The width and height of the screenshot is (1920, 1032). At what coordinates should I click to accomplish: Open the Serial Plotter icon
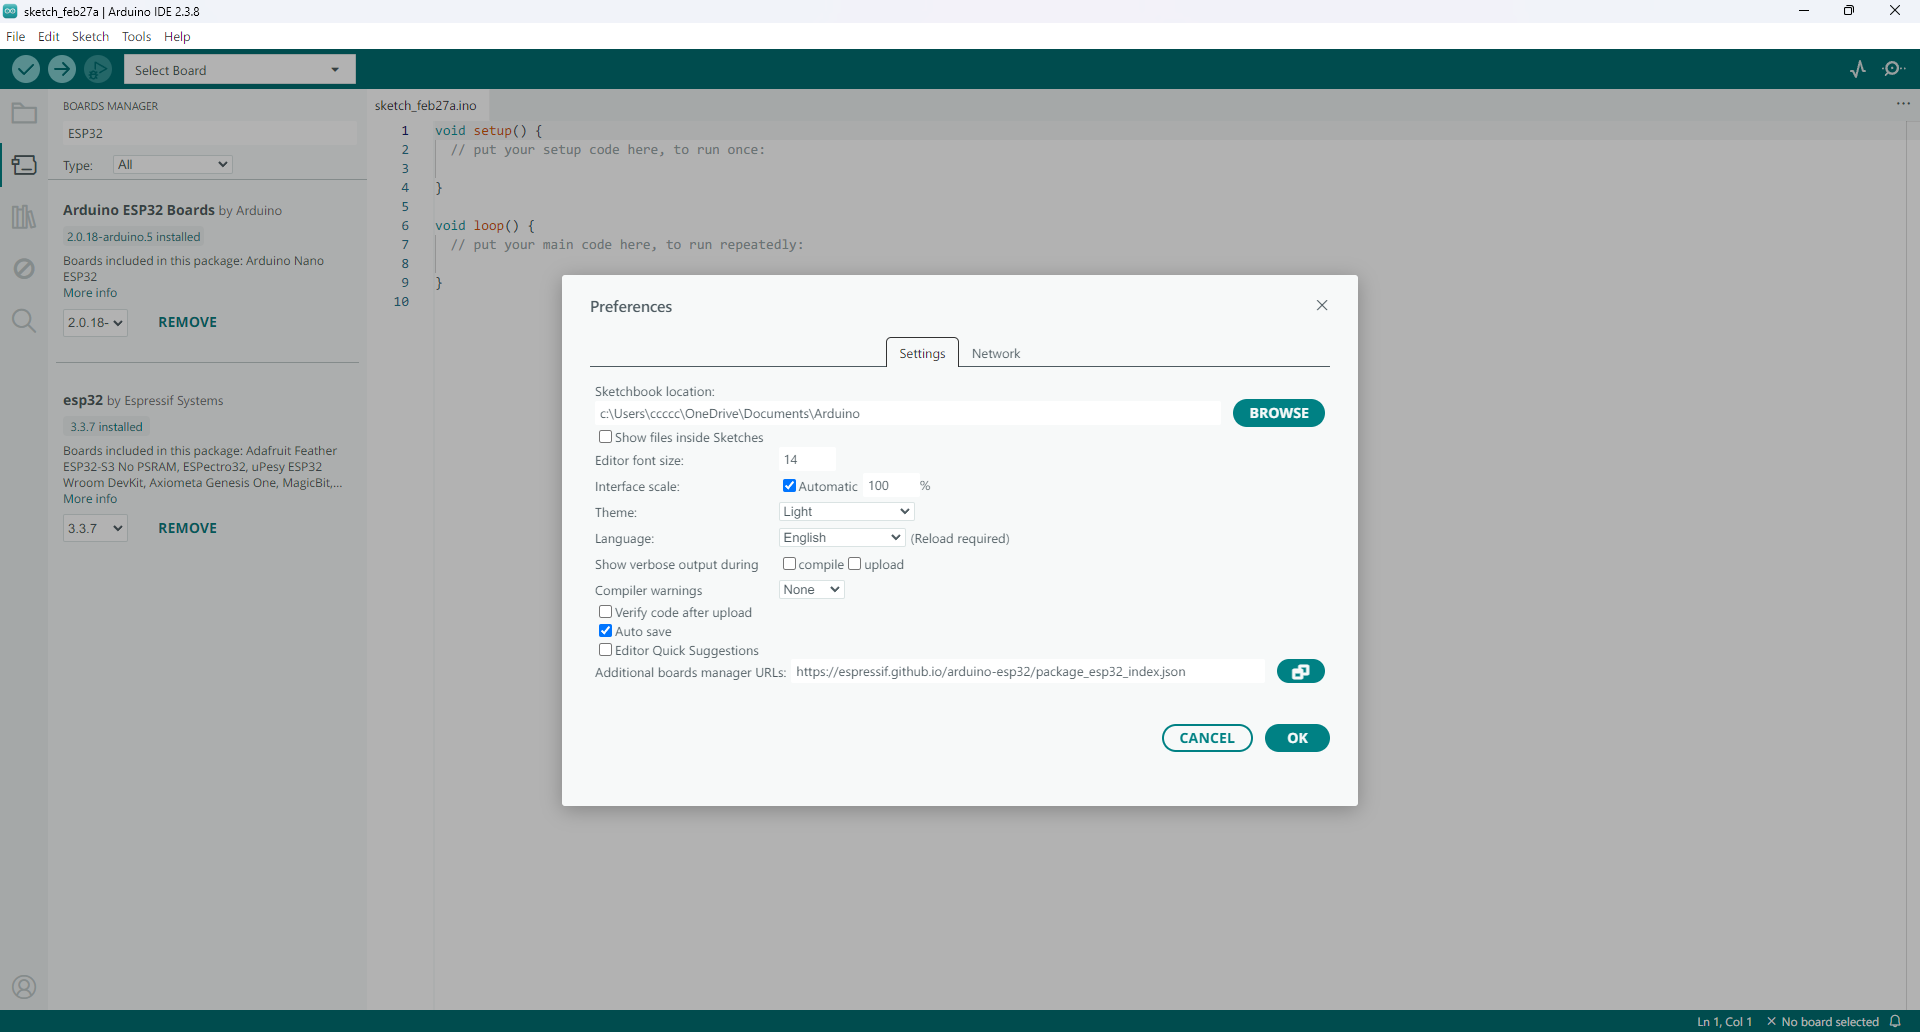point(1858,69)
